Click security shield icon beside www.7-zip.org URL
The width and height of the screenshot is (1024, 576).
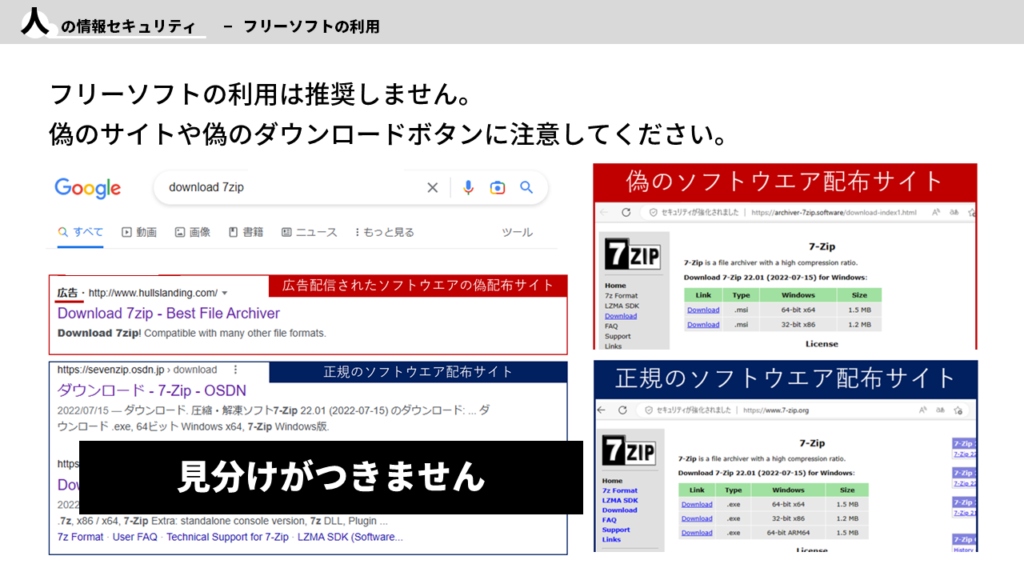click(648, 410)
